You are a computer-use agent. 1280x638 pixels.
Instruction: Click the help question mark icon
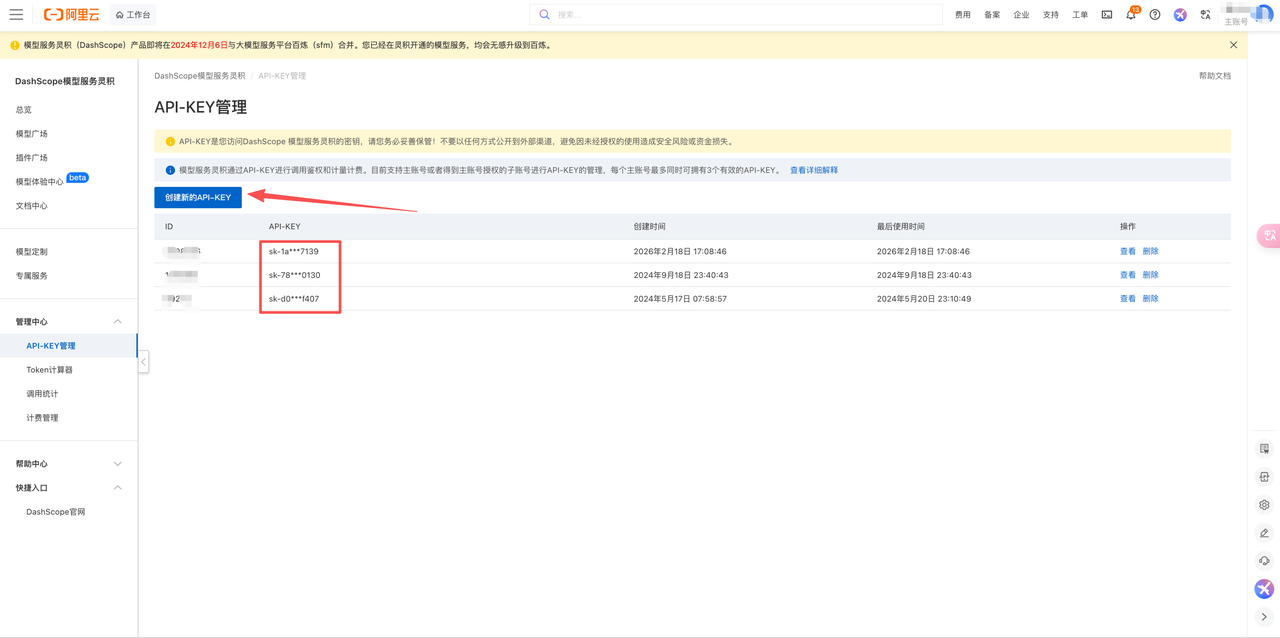tap(1155, 15)
